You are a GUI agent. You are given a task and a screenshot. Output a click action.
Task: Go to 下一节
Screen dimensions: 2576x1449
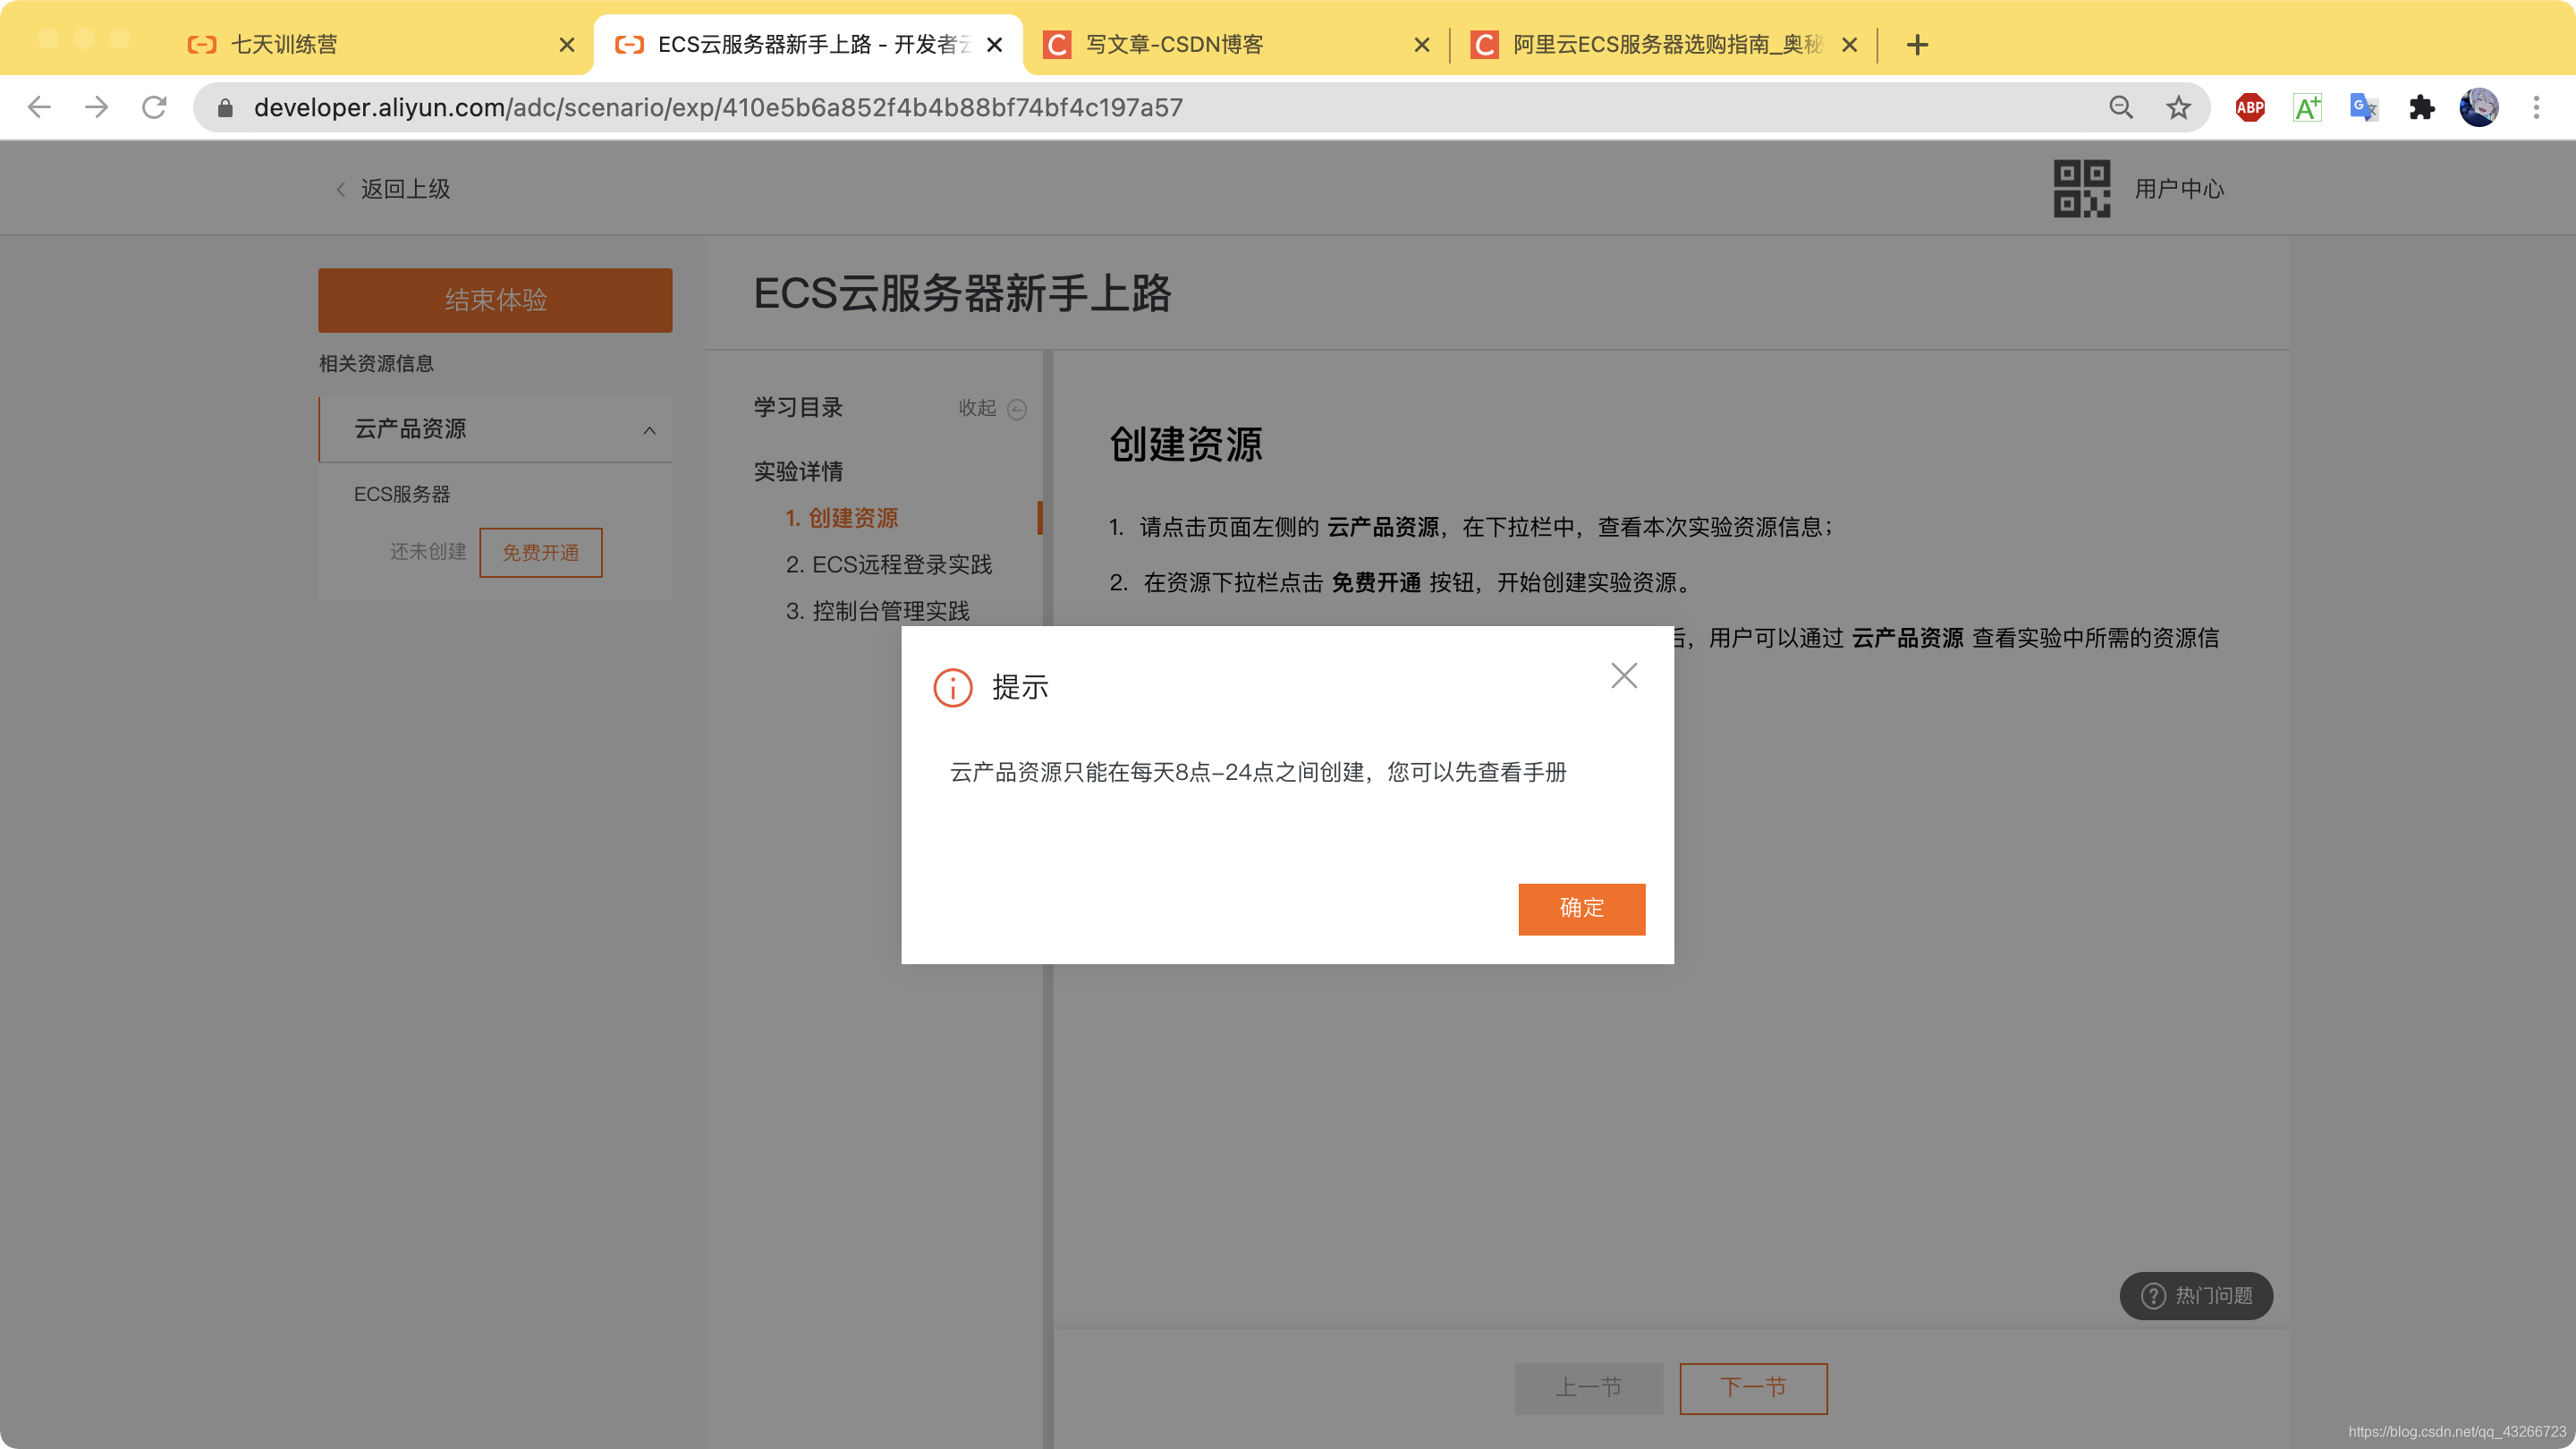tap(1753, 1388)
